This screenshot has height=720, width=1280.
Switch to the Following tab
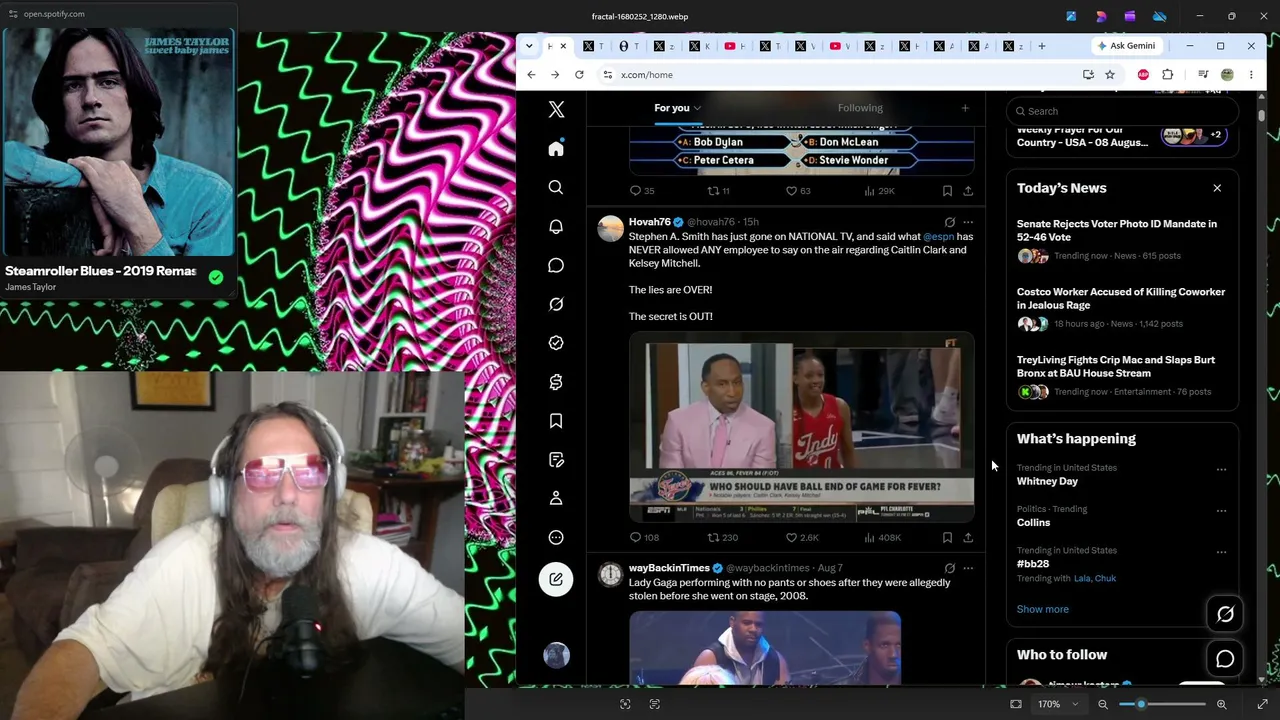pyautogui.click(x=860, y=108)
